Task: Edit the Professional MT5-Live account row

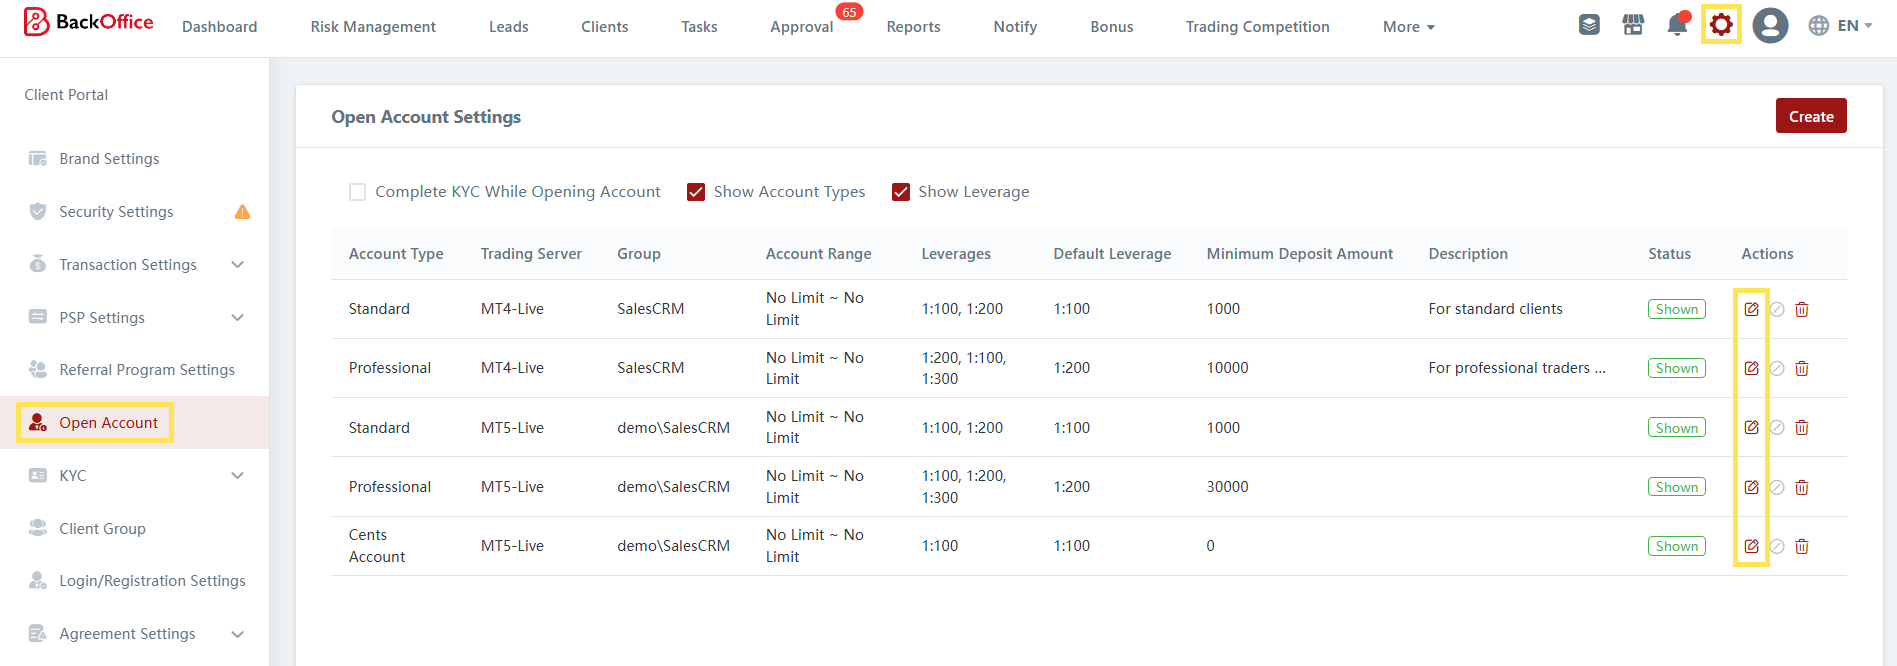Action: pyautogui.click(x=1751, y=487)
